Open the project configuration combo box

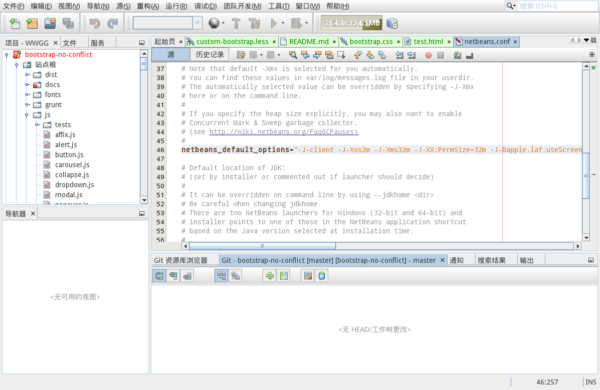tap(168, 23)
